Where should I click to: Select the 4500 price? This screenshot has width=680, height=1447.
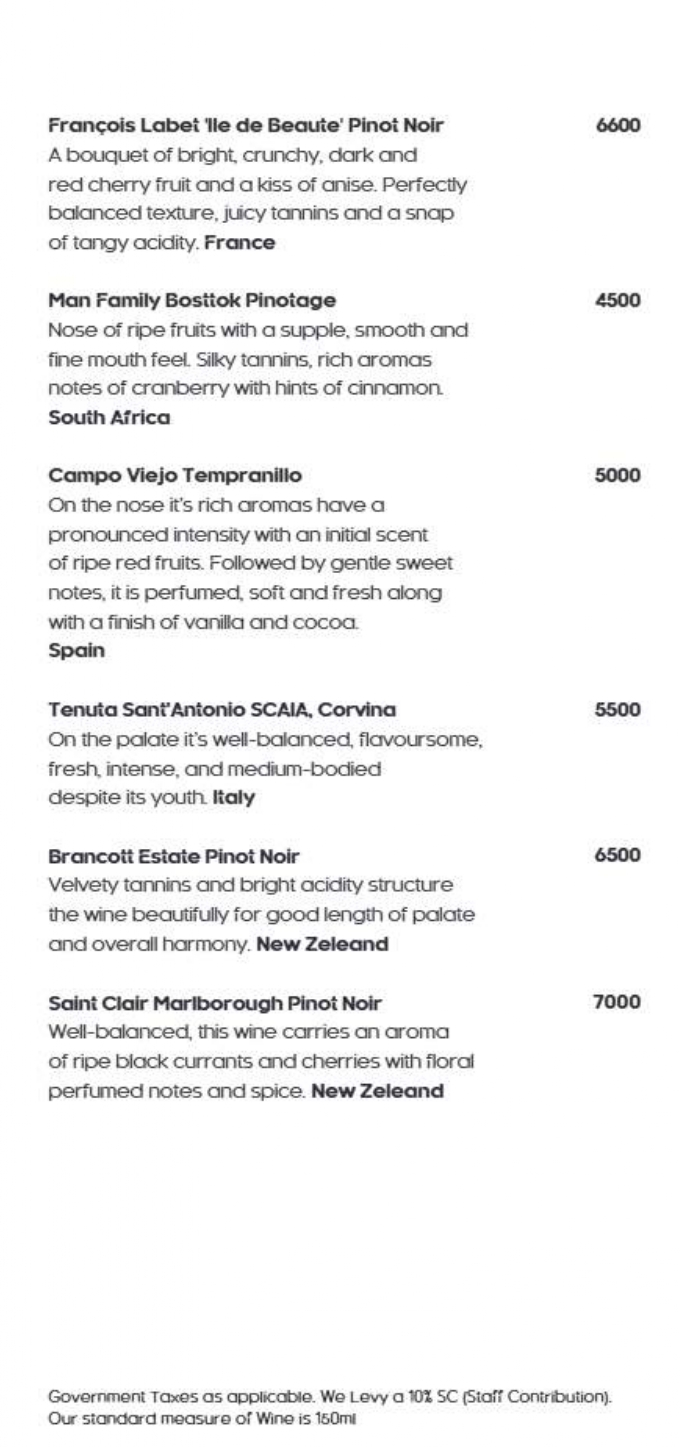(x=617, y=301)
